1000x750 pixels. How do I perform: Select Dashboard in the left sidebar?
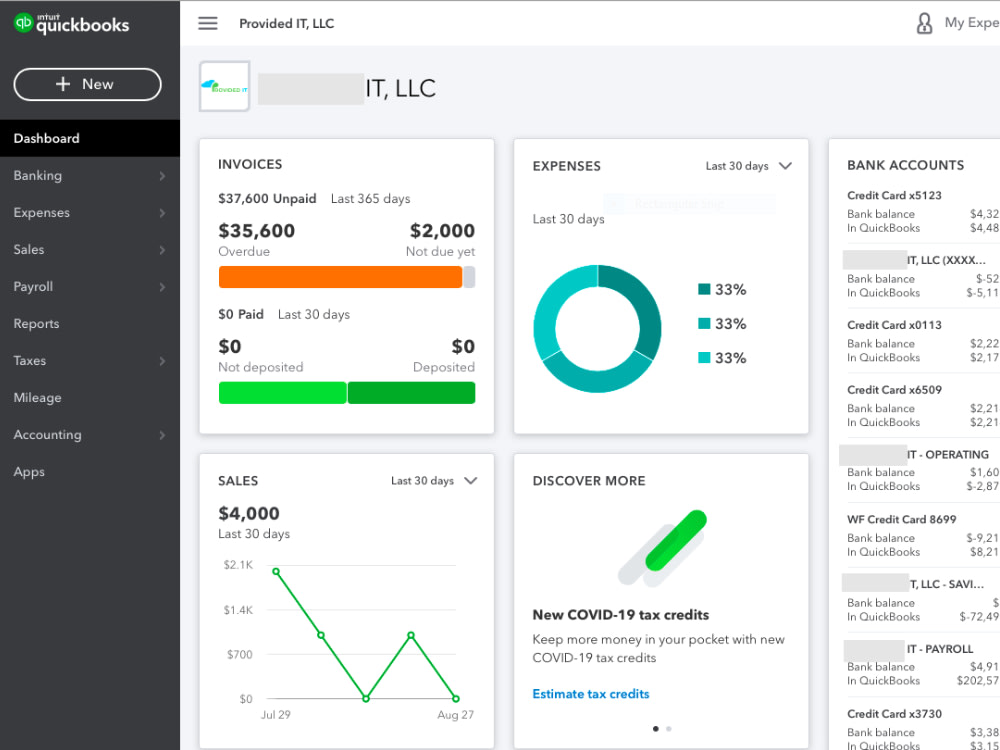click(x=44, y=138)
